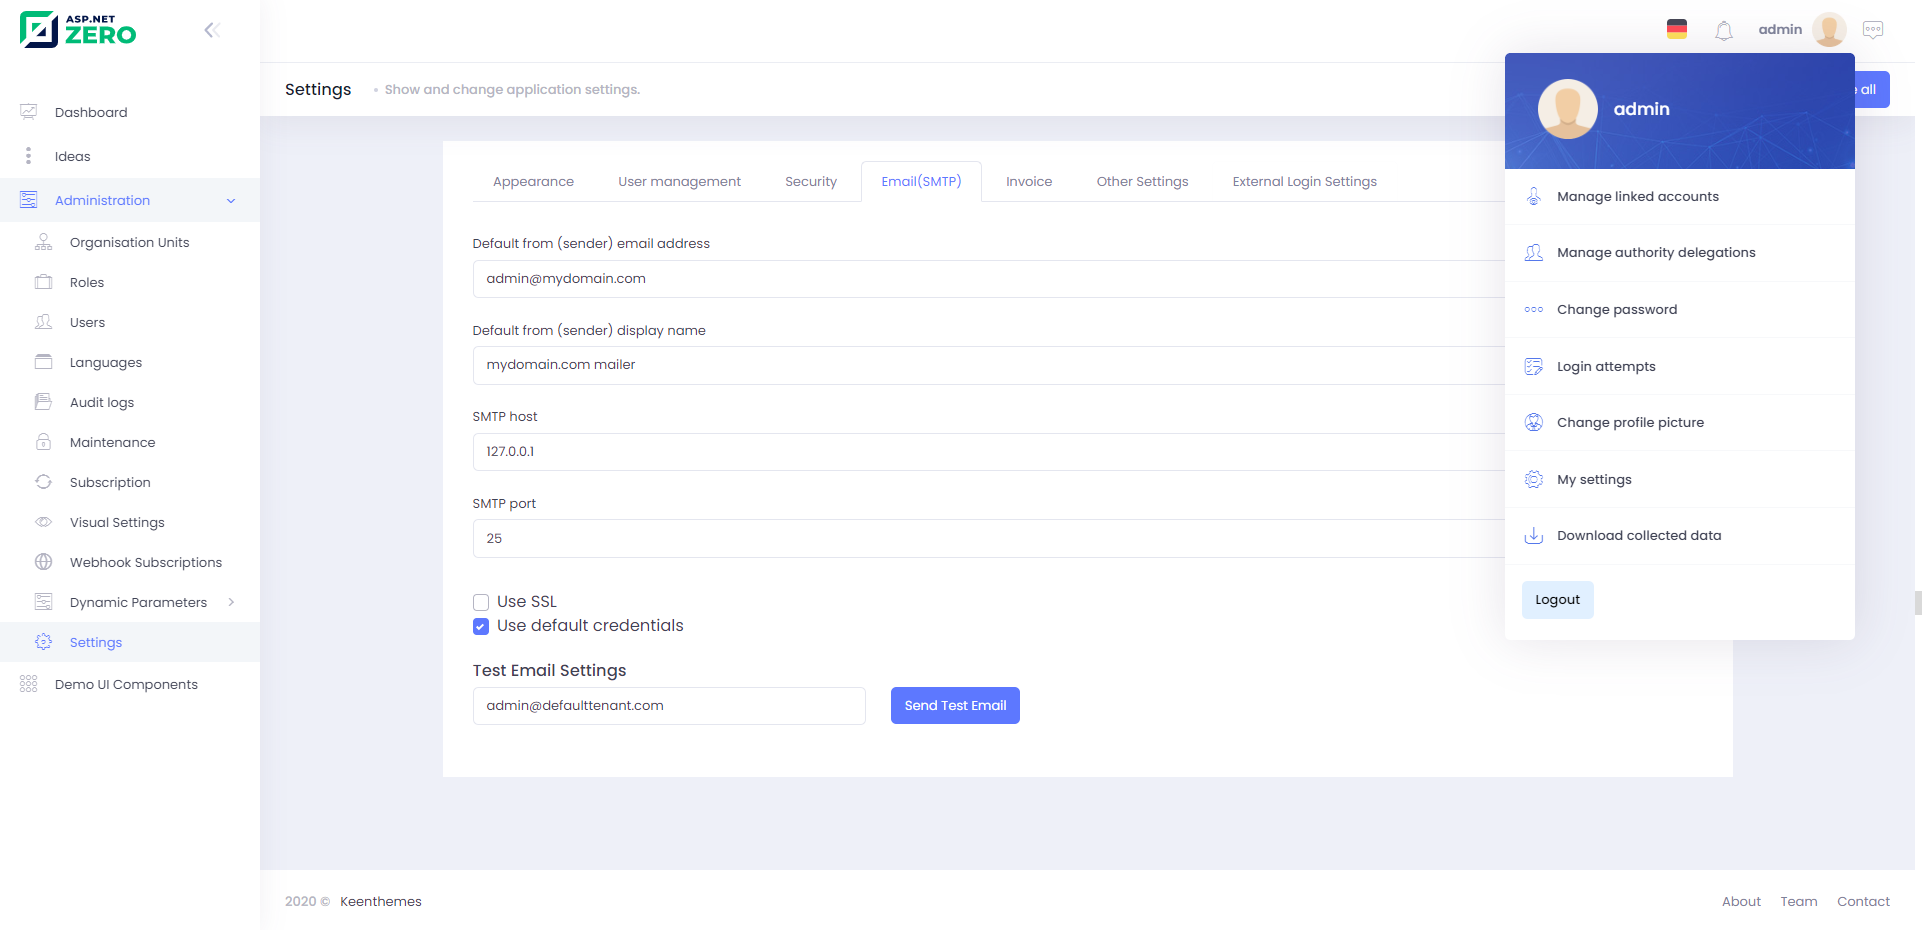
Task: Click the Maintenance lock icon
Action: click(43, 442)
